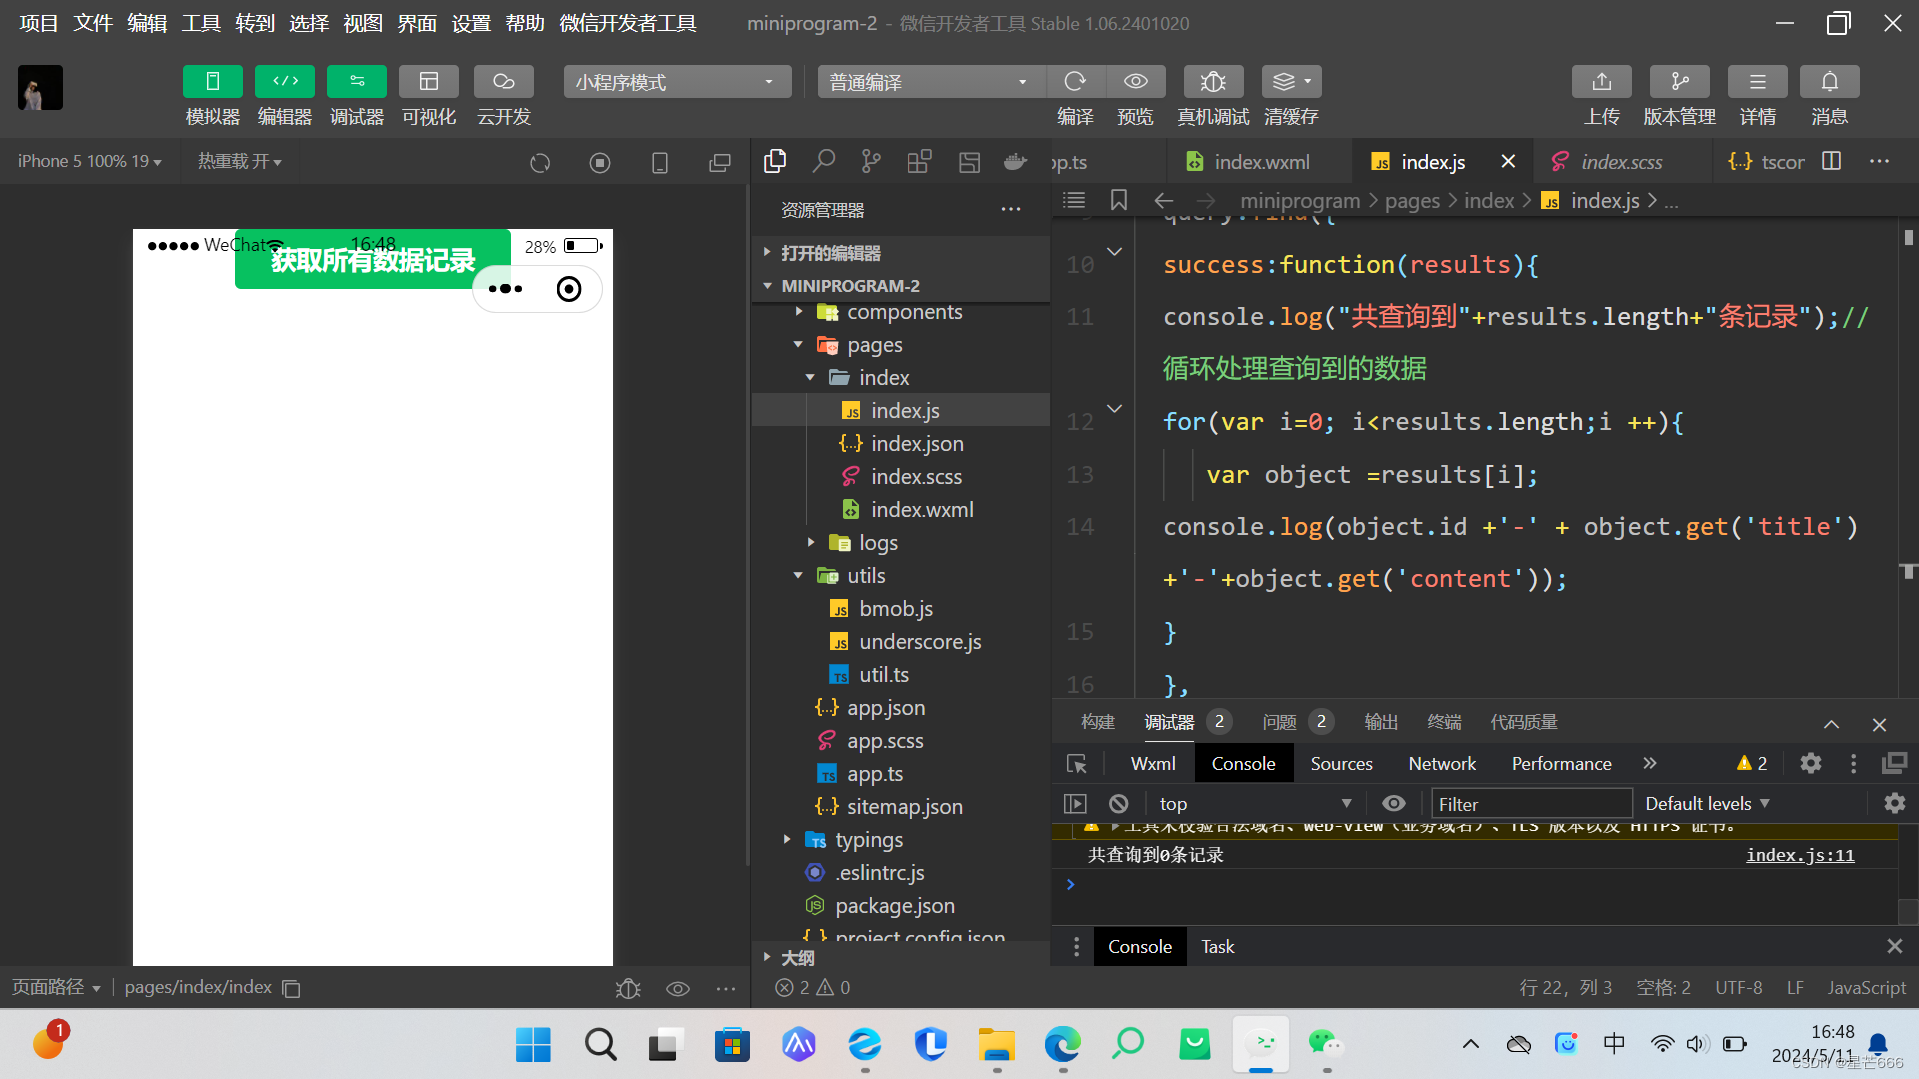Toggle the eye icon in bottom status bar
The image size is (1919, 1079).
[x=677, y=988]
